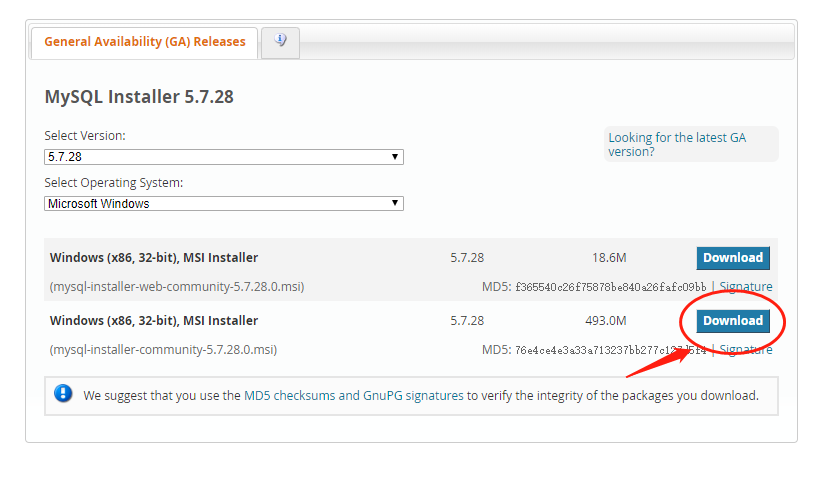
Task: Select the file name mysql-installer-web-community-5.7.28.0.msi
Action: tap(177, 287)
